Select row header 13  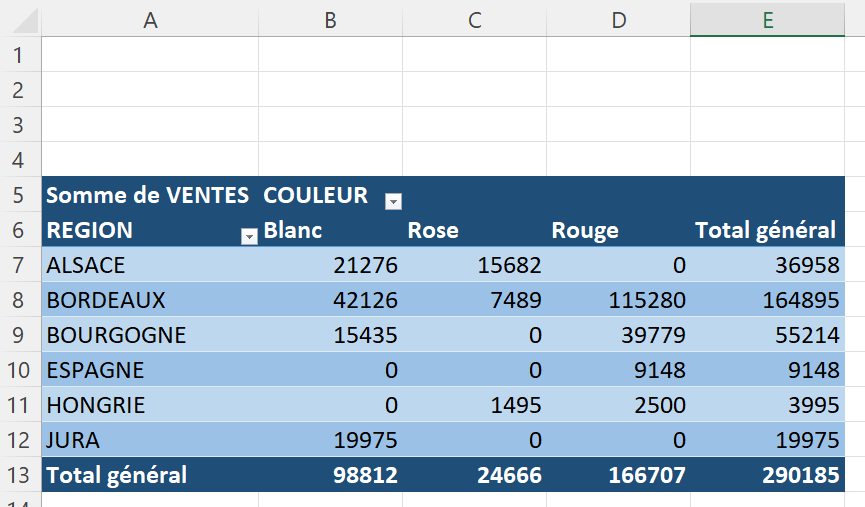point(20,475)
